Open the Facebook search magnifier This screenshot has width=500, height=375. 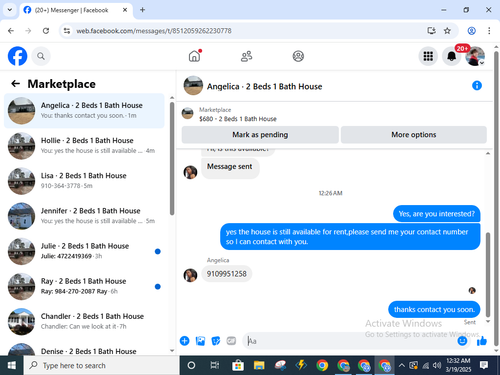click(41, 56)
